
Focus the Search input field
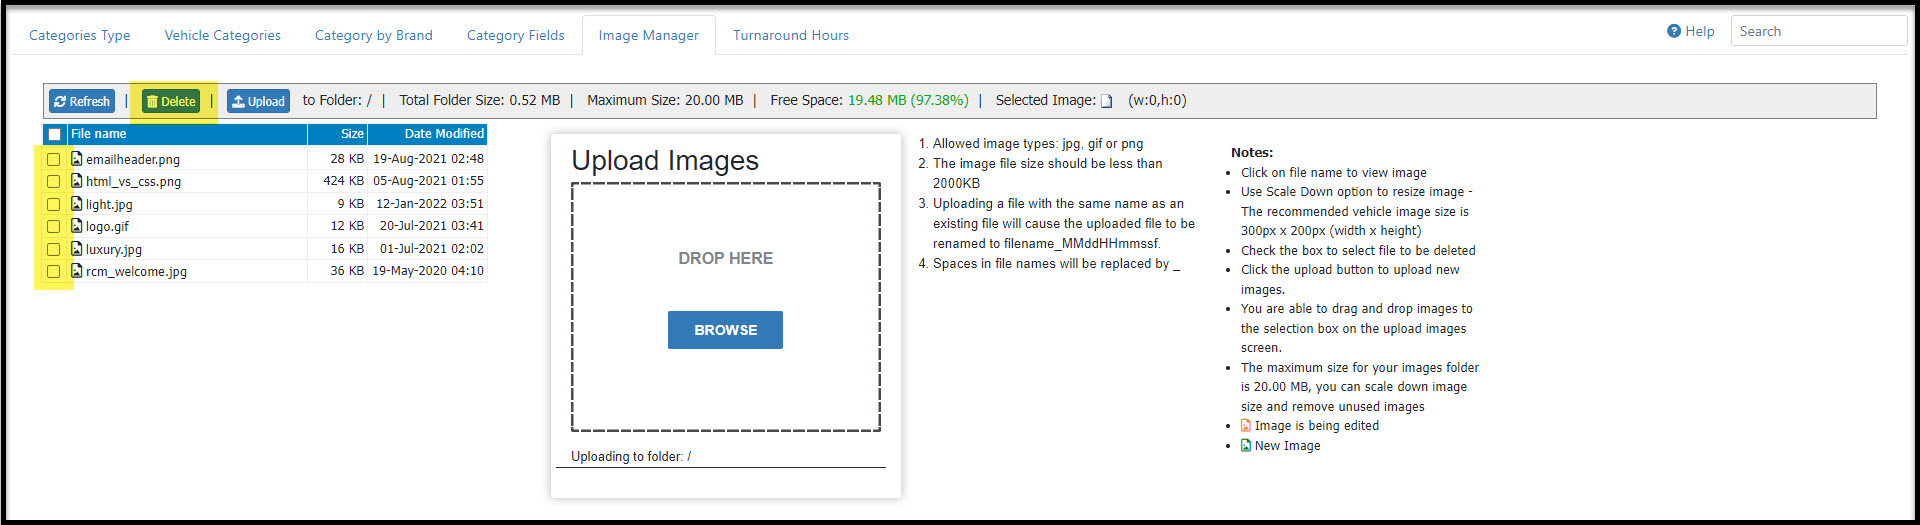[x=1818, y=31]
